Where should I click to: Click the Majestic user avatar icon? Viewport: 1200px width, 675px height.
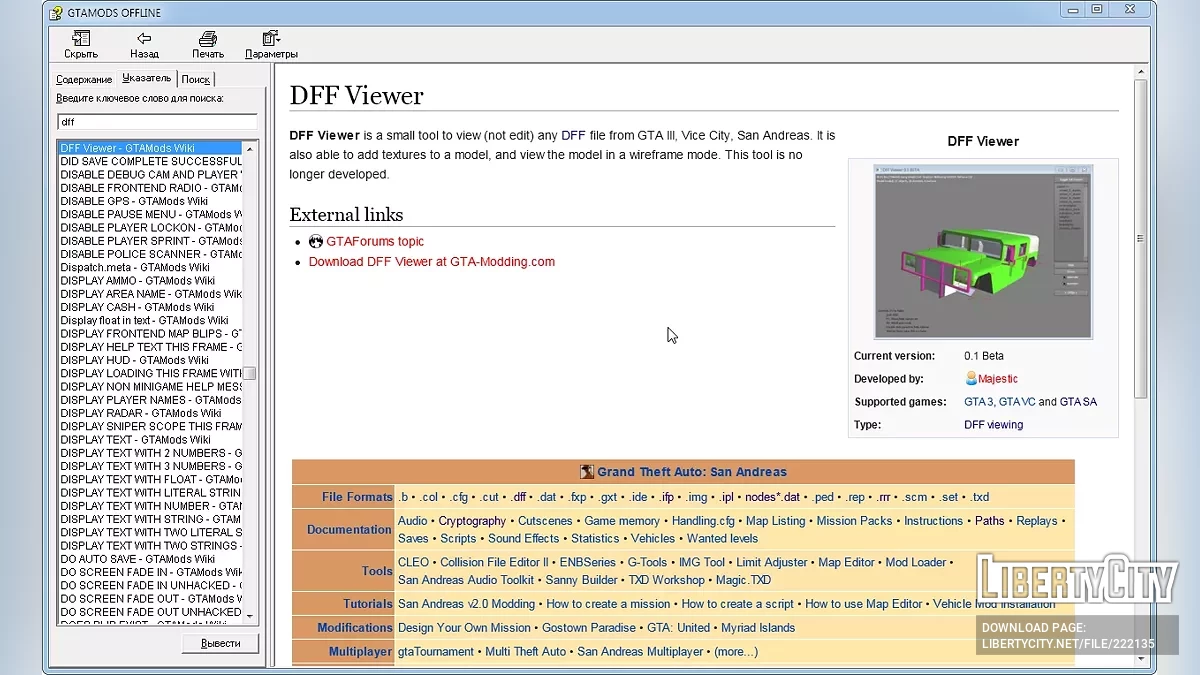[971, 379]
